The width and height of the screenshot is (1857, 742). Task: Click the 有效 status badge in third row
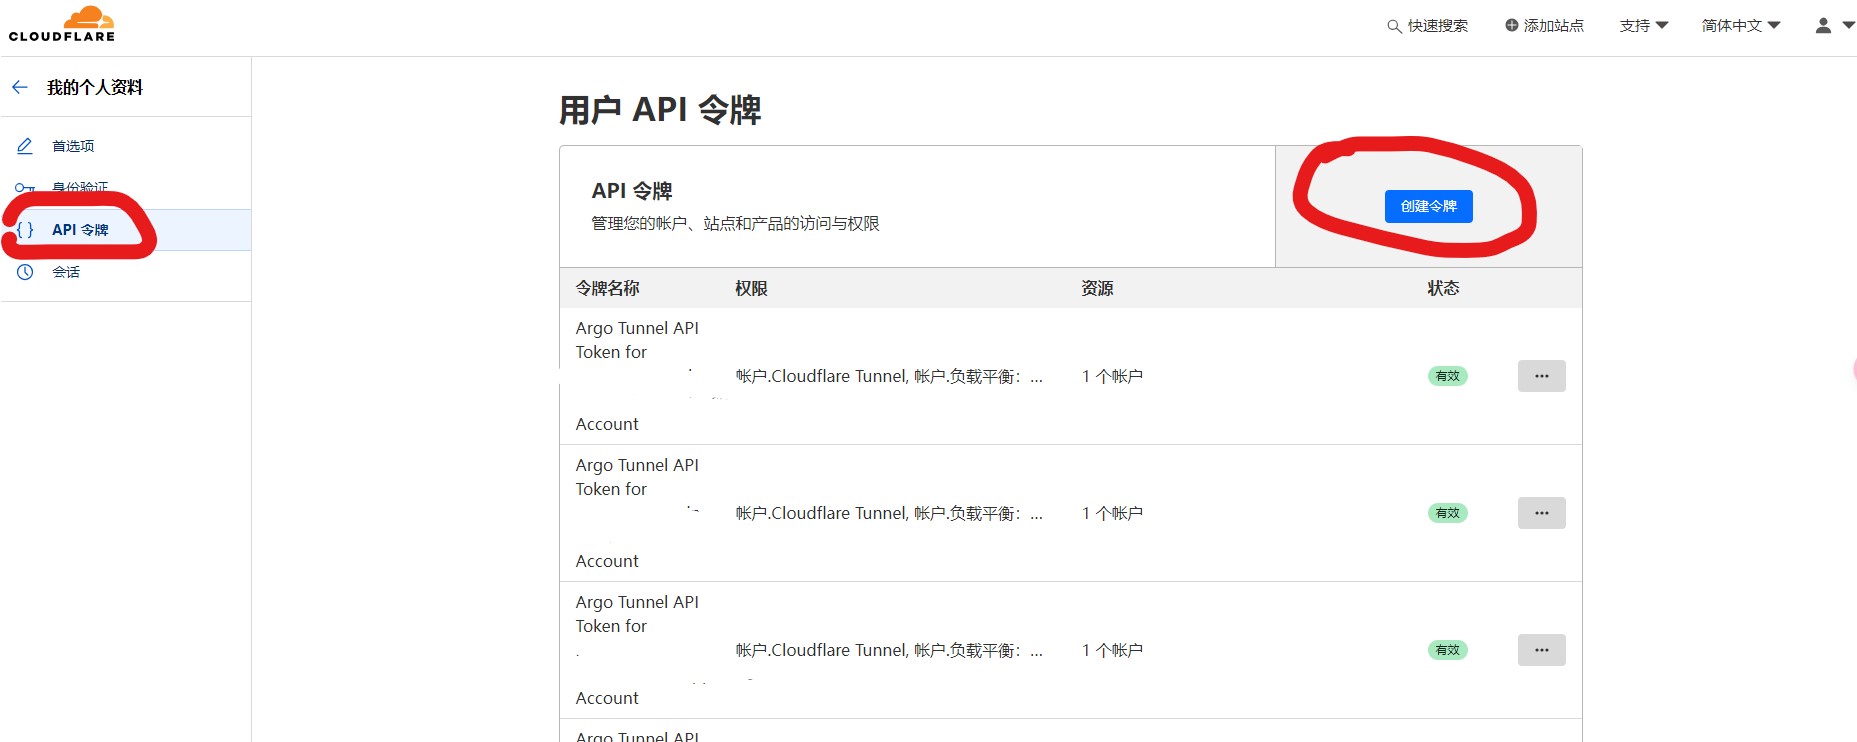coord(1447,650)
